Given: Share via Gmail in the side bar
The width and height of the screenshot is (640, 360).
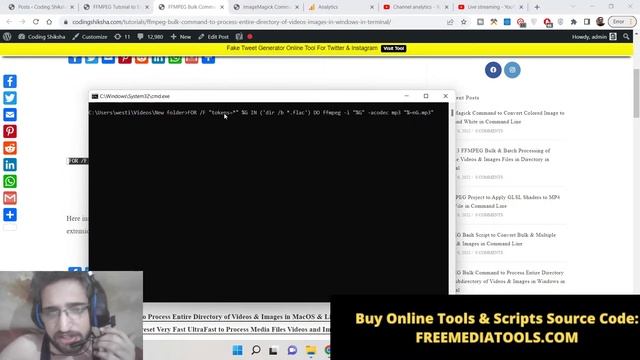Looking at the screenshot, I should click(x=10, y=198).
